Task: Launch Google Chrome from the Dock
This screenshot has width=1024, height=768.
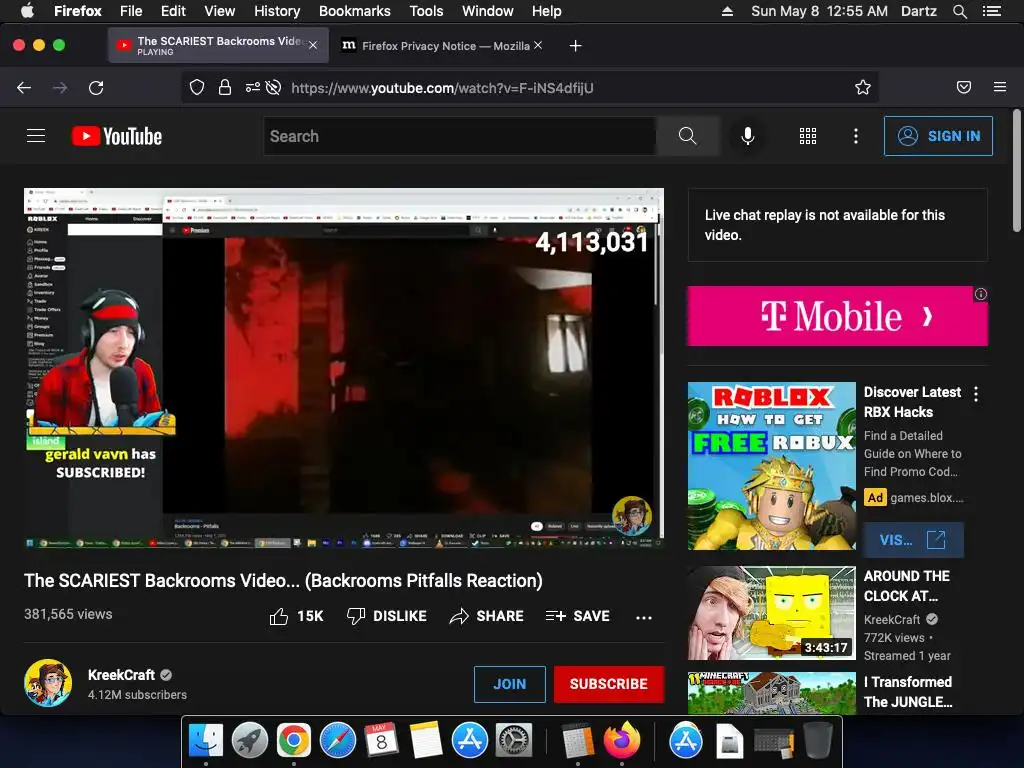Action: coord(293,741)
